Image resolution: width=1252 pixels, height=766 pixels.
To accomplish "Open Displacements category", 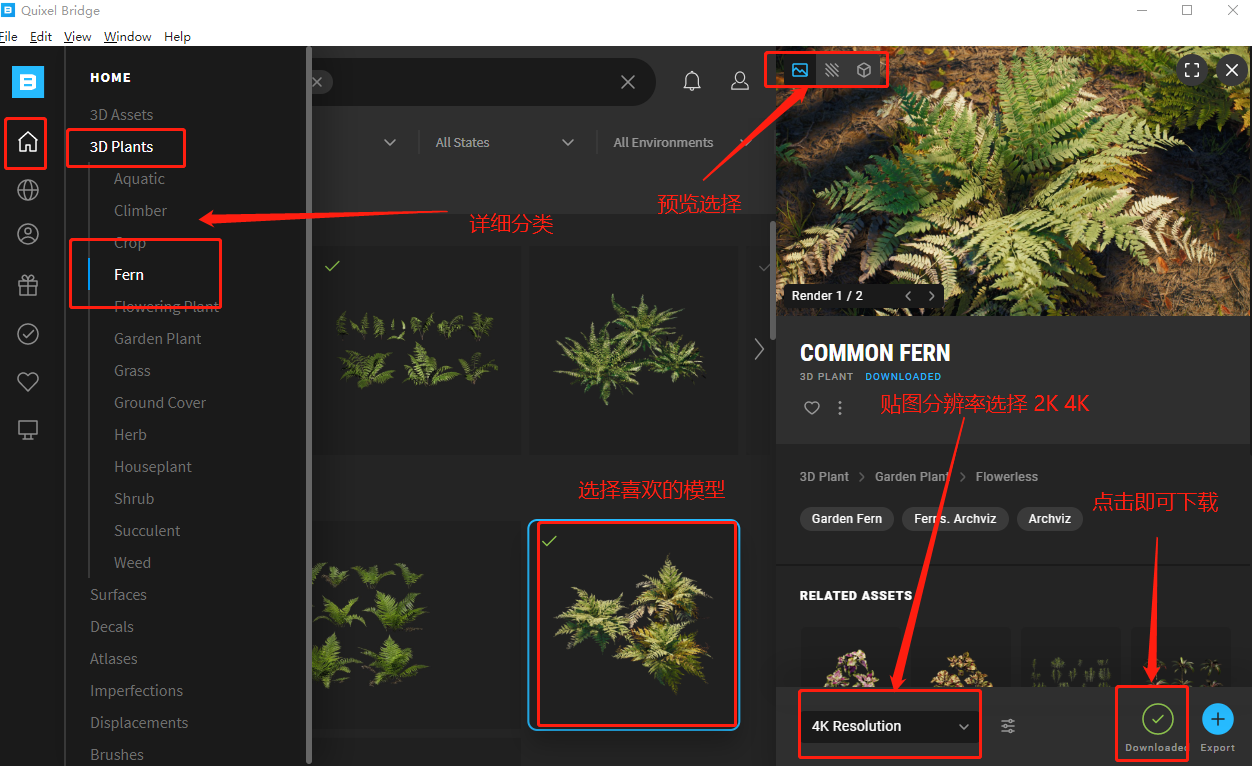I will tap(139, 723).
